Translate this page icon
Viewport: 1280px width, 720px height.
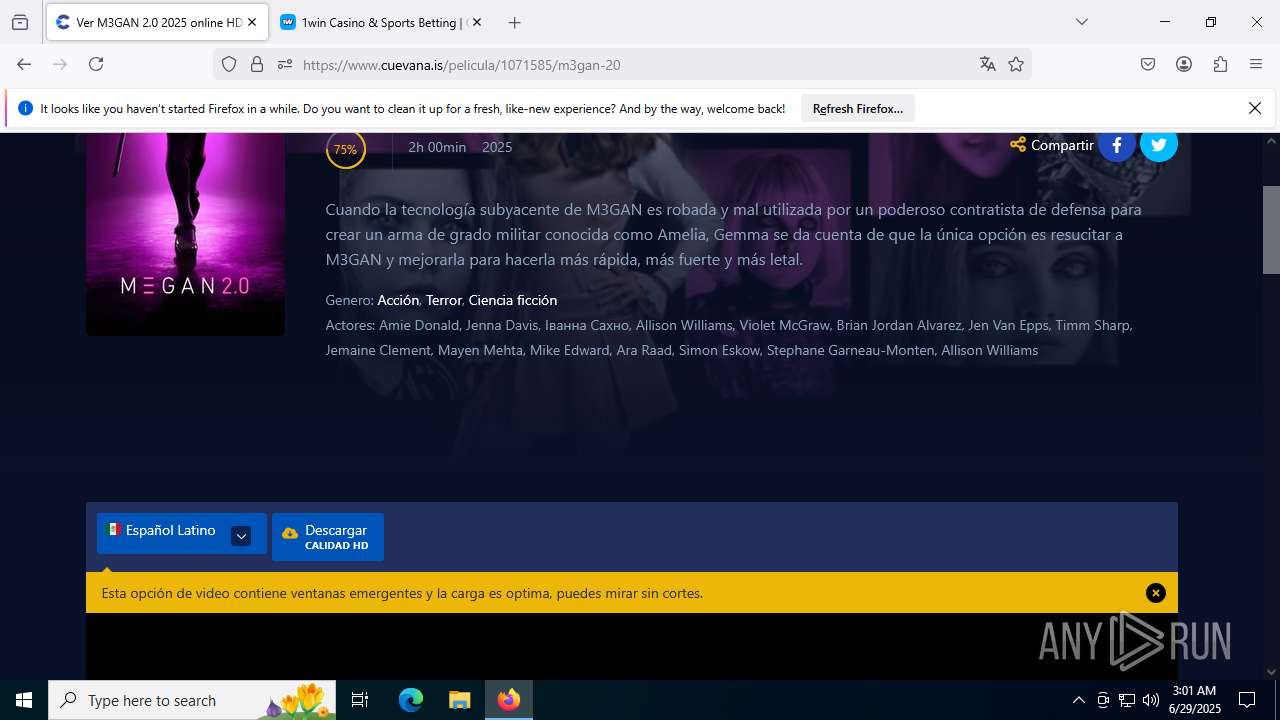[988, 64]
